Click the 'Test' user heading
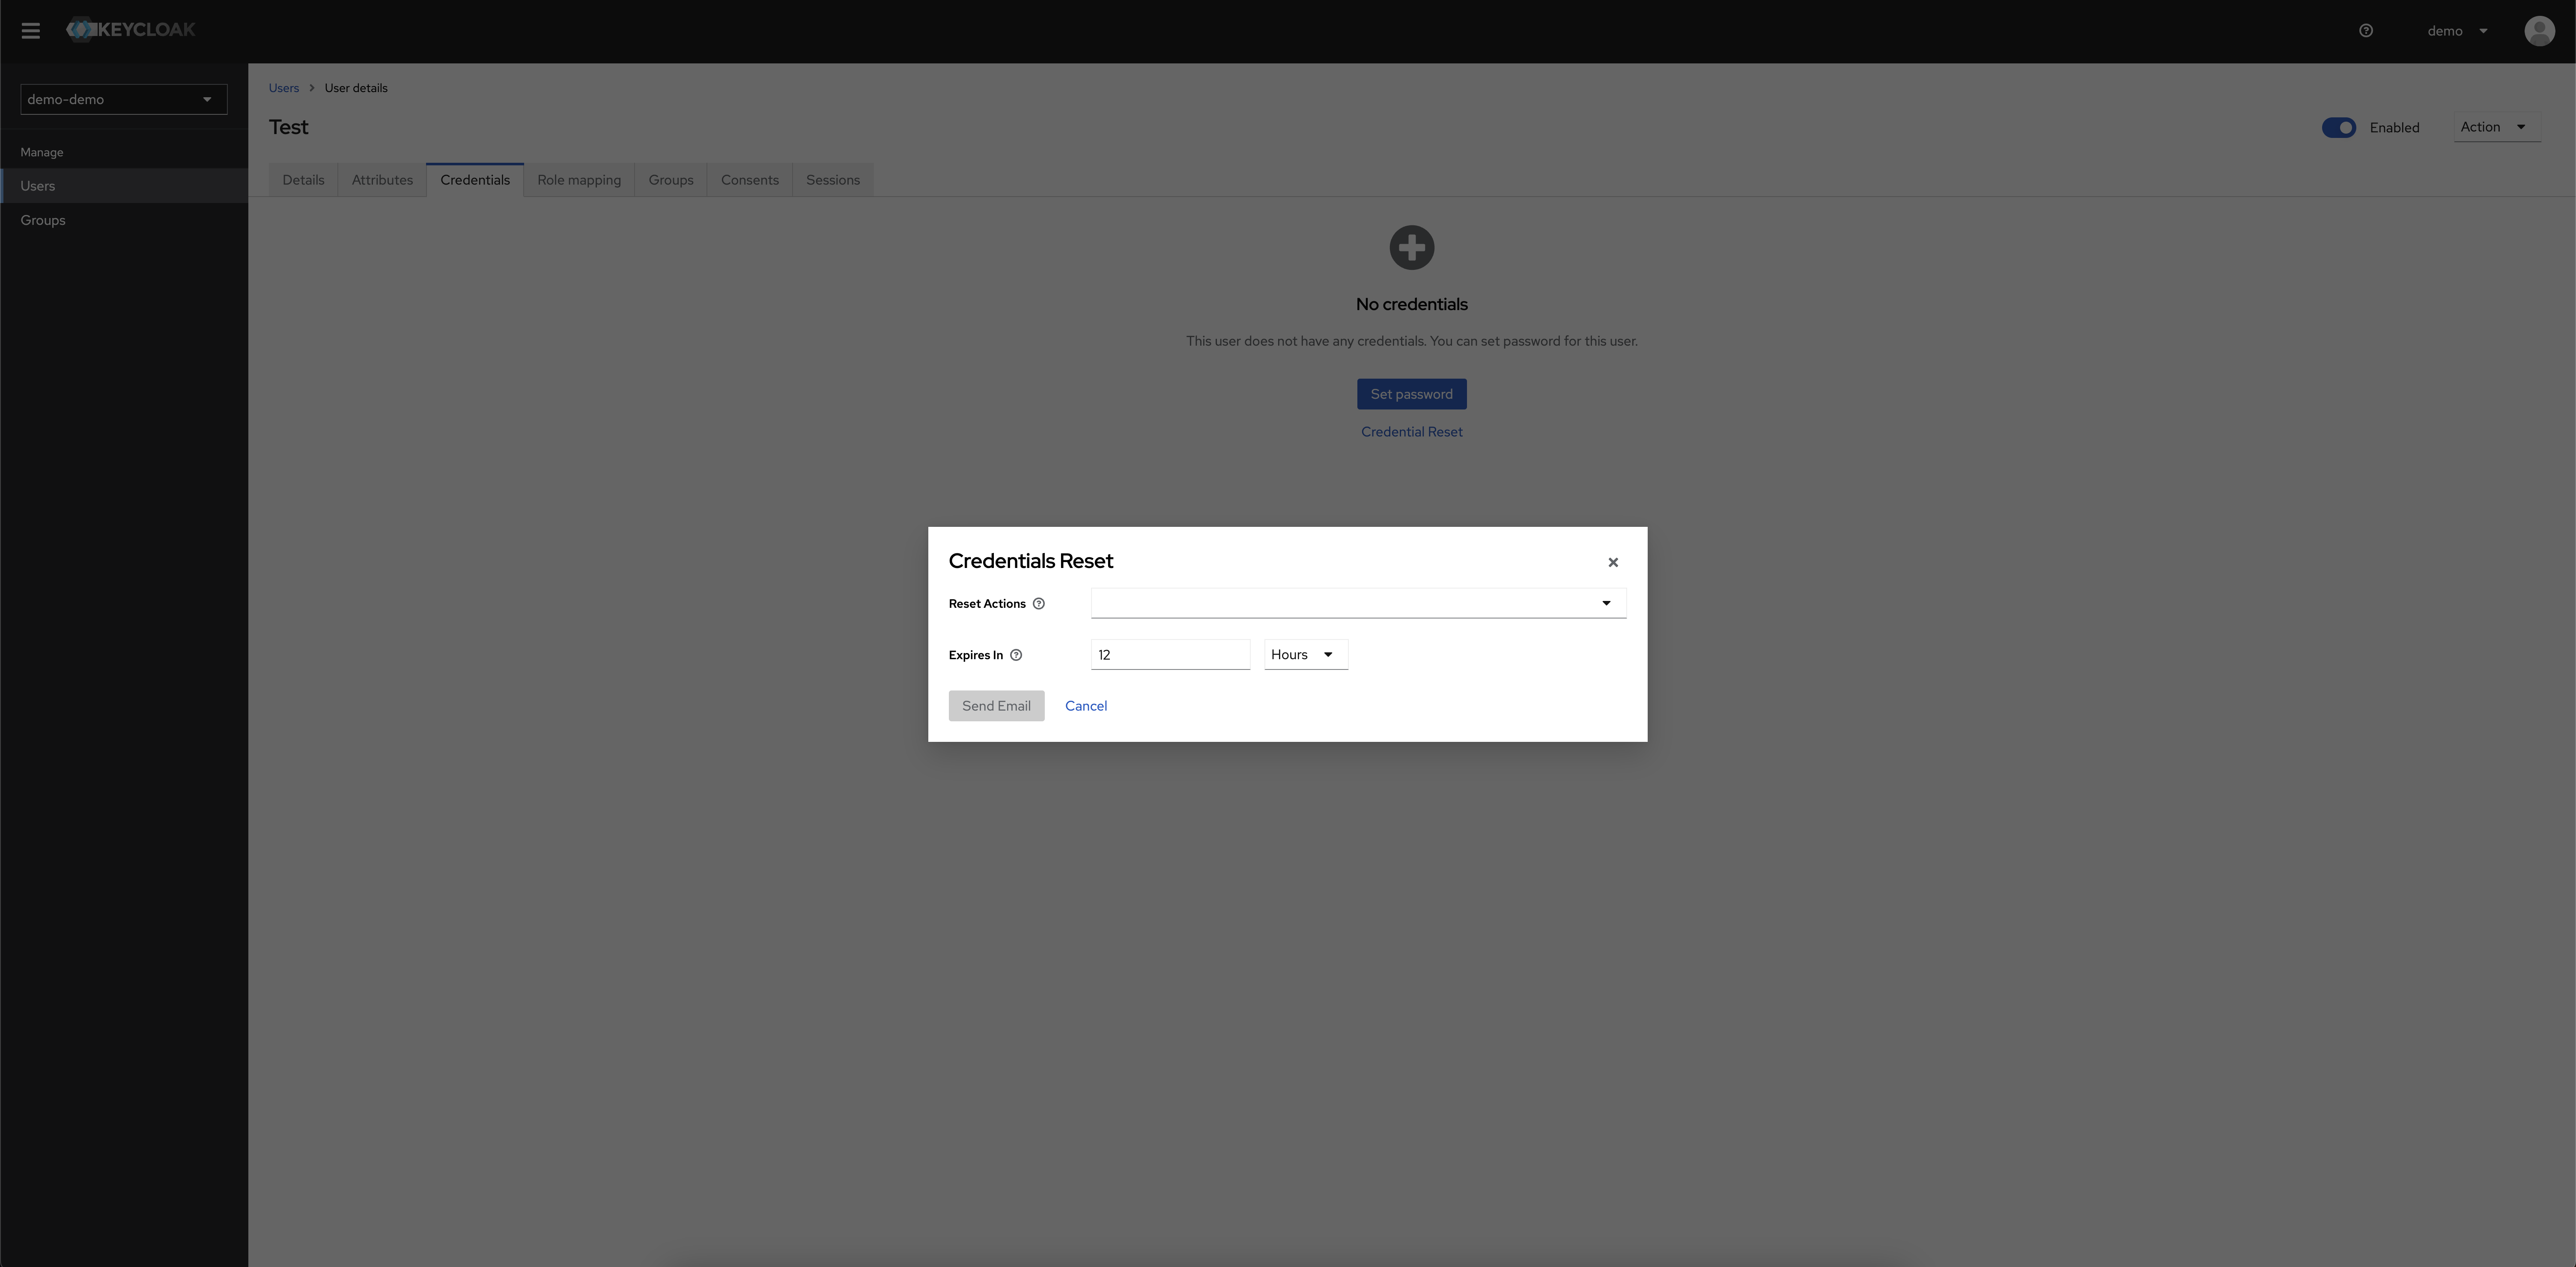This screenshot has width=2576, height=1267. [x=289, y=127]
